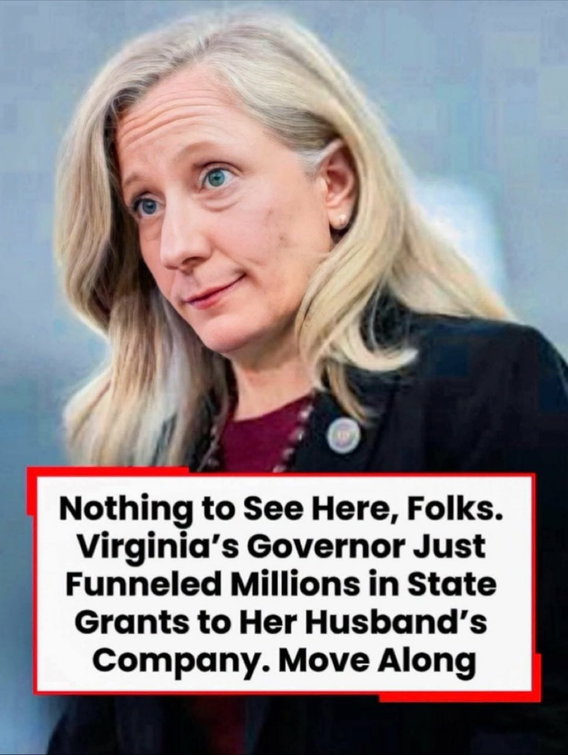Click the line 'Funneled Millions in State'

click(x=281, y=584)
